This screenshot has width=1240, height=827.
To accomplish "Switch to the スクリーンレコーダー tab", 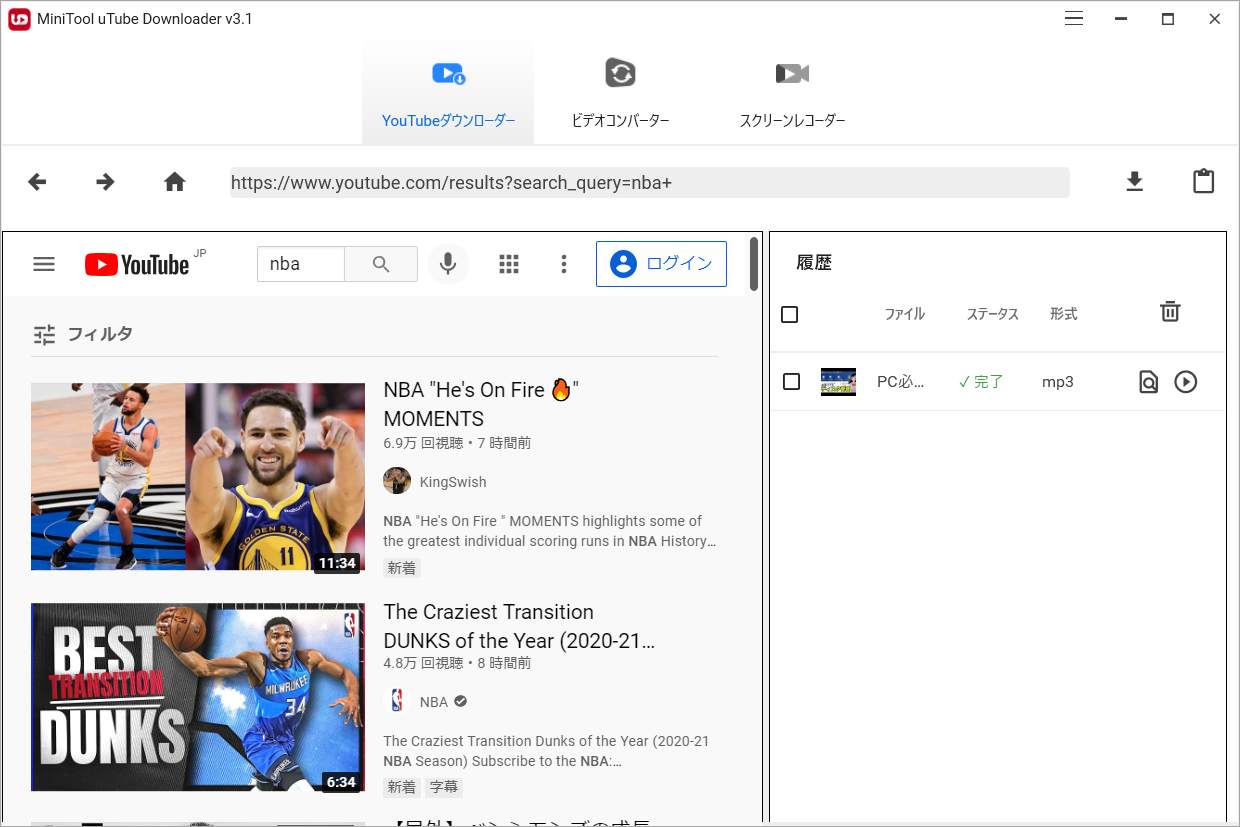I will (792, 94).
